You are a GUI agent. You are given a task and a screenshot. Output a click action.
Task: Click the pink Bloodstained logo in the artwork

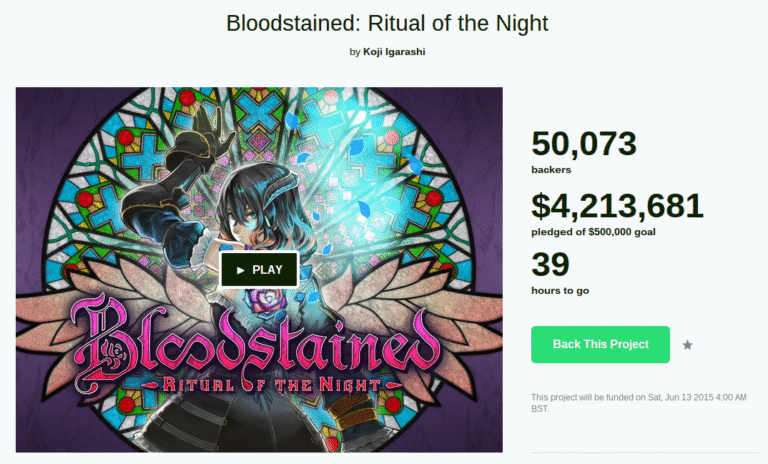(x=256, y=343)
